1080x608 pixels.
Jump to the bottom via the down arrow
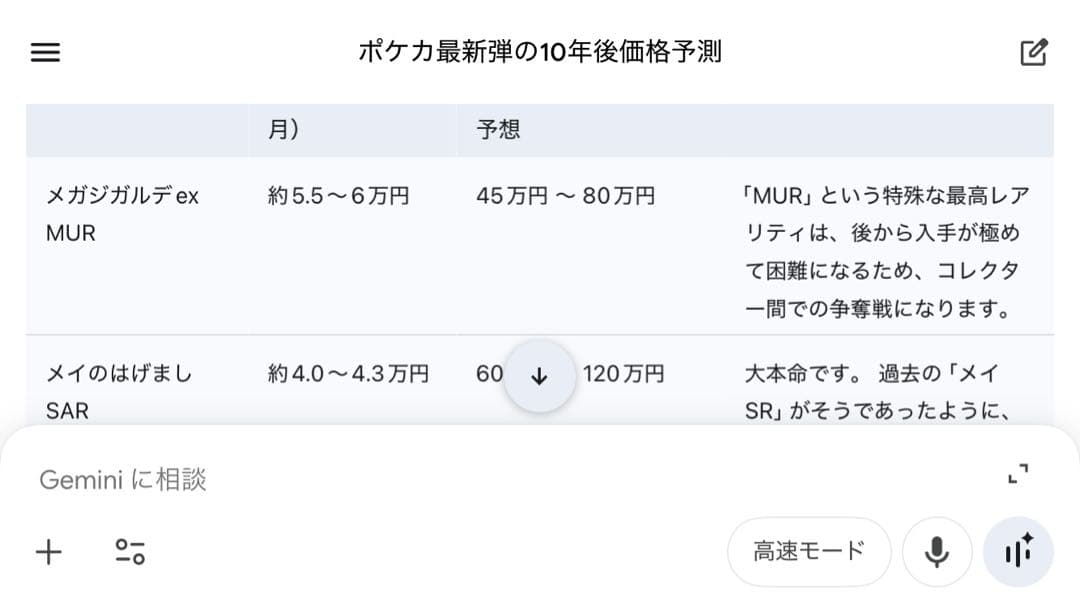539,375
